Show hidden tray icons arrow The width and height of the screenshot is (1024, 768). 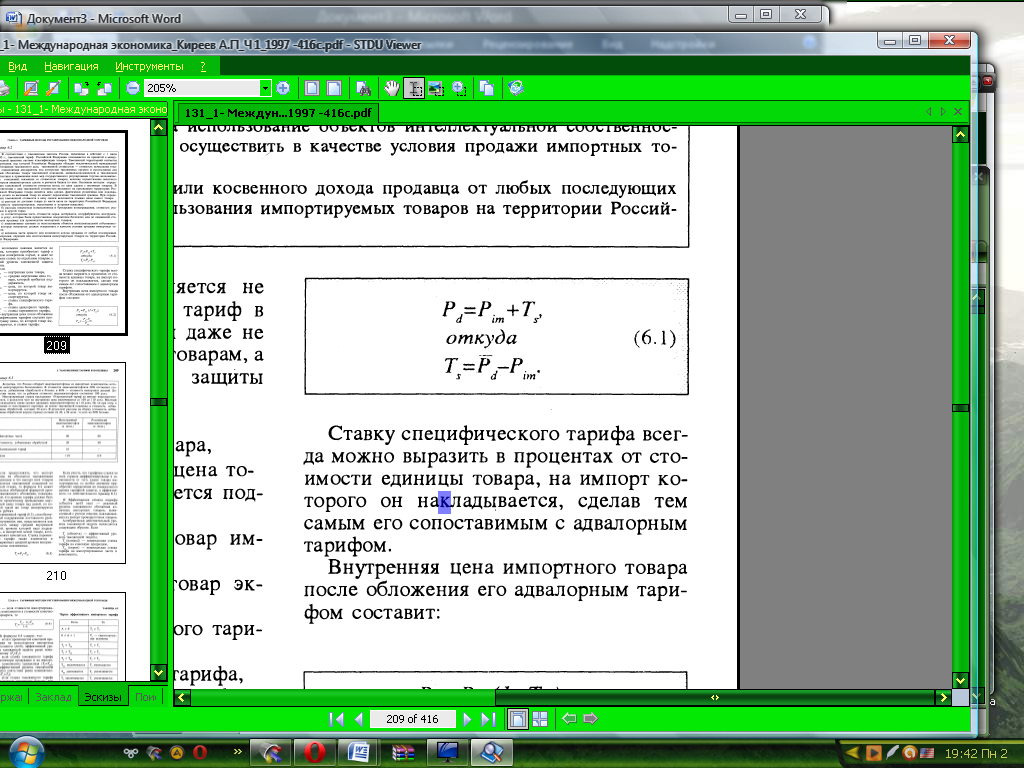(852, 753)
